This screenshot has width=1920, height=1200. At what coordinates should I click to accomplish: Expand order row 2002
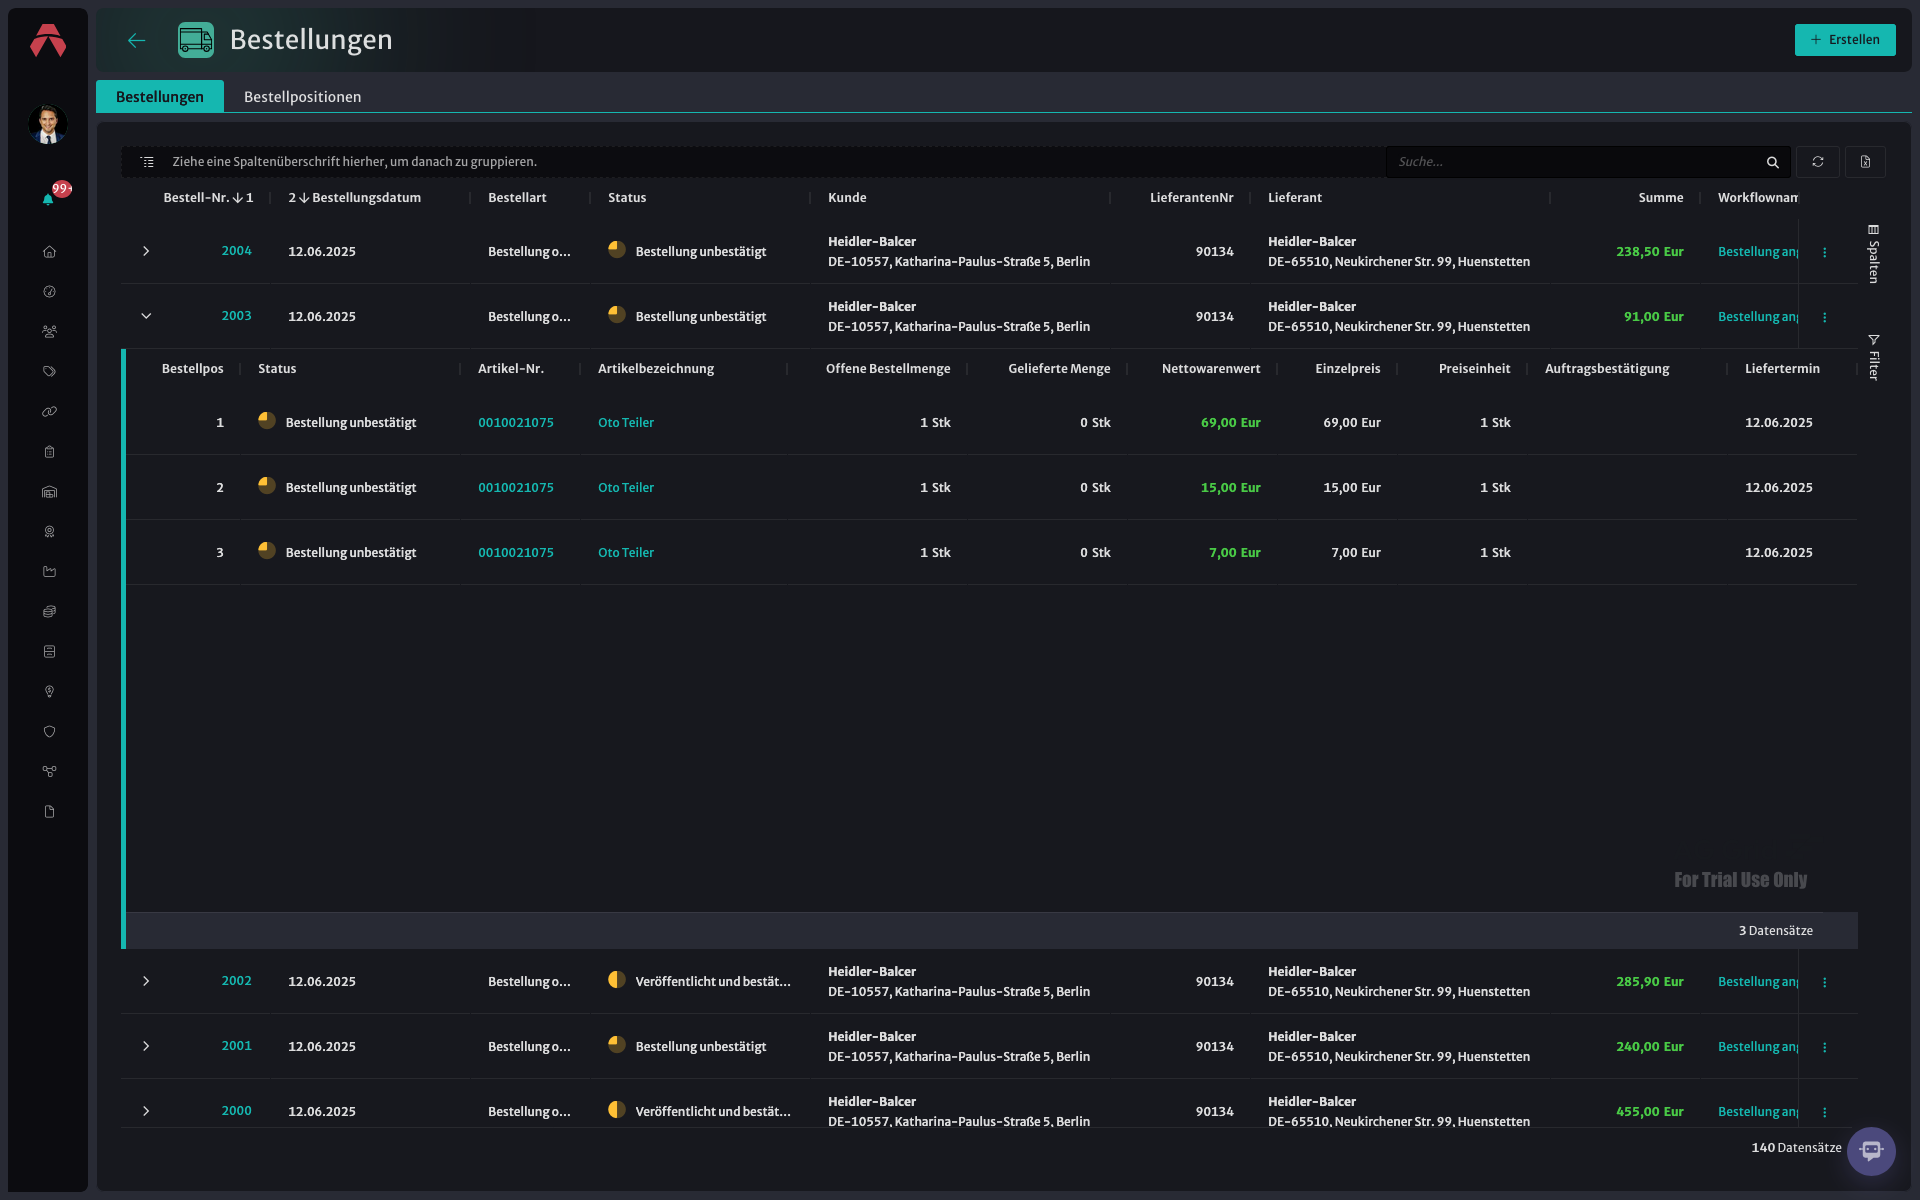(x=146, y=981)
